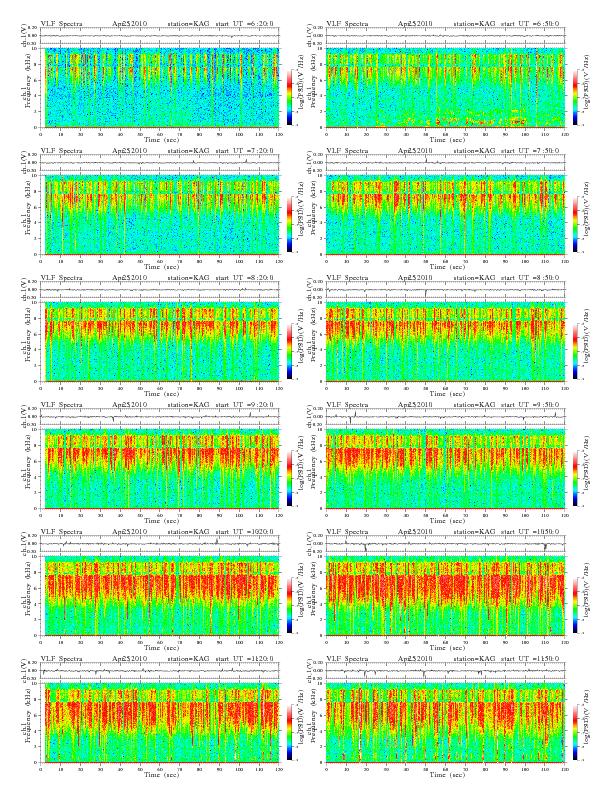Click the spectrogram for start UT 6:50:0
This screenshot has height=792, width=612.
click(x=445, y=88)
